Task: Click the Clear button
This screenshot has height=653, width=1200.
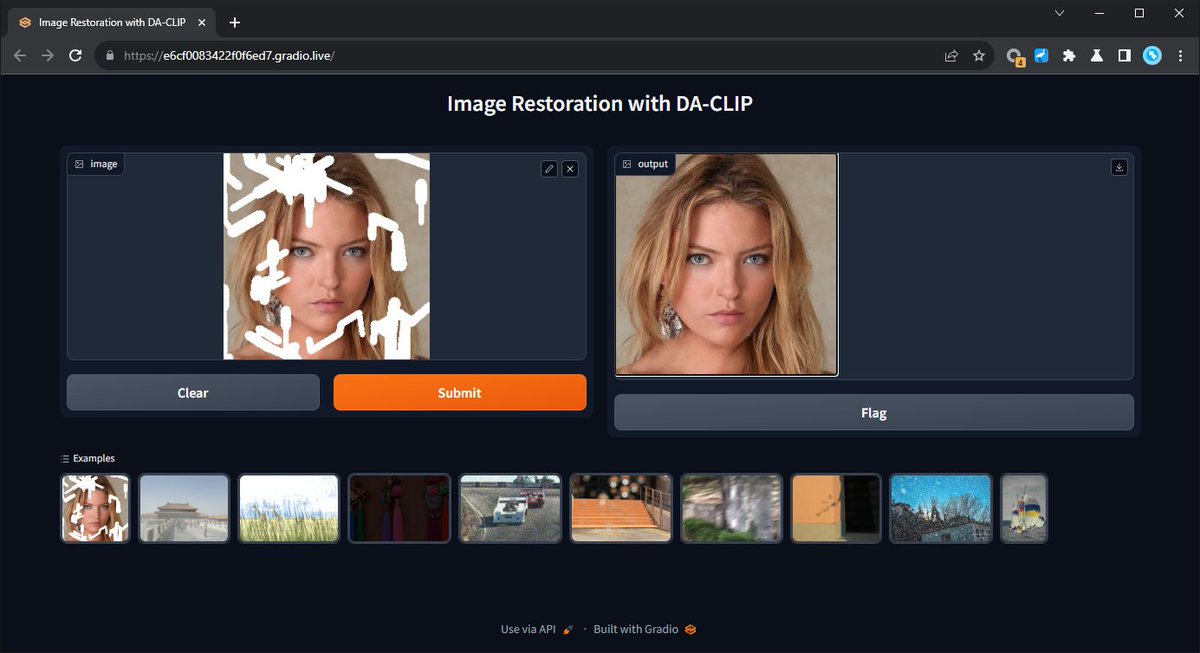Action: pyautogui.click(x=193, y=393)
